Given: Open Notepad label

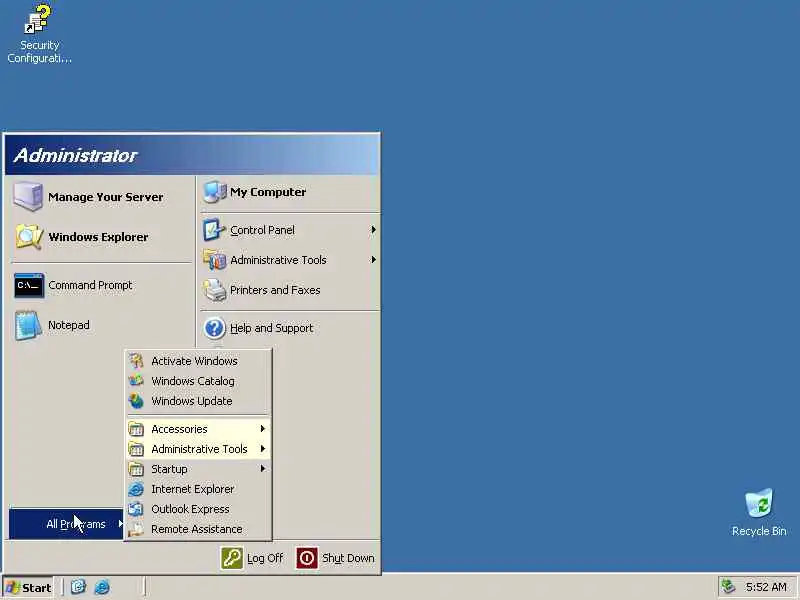Looking at the screenshot, I should pos(69,325).
